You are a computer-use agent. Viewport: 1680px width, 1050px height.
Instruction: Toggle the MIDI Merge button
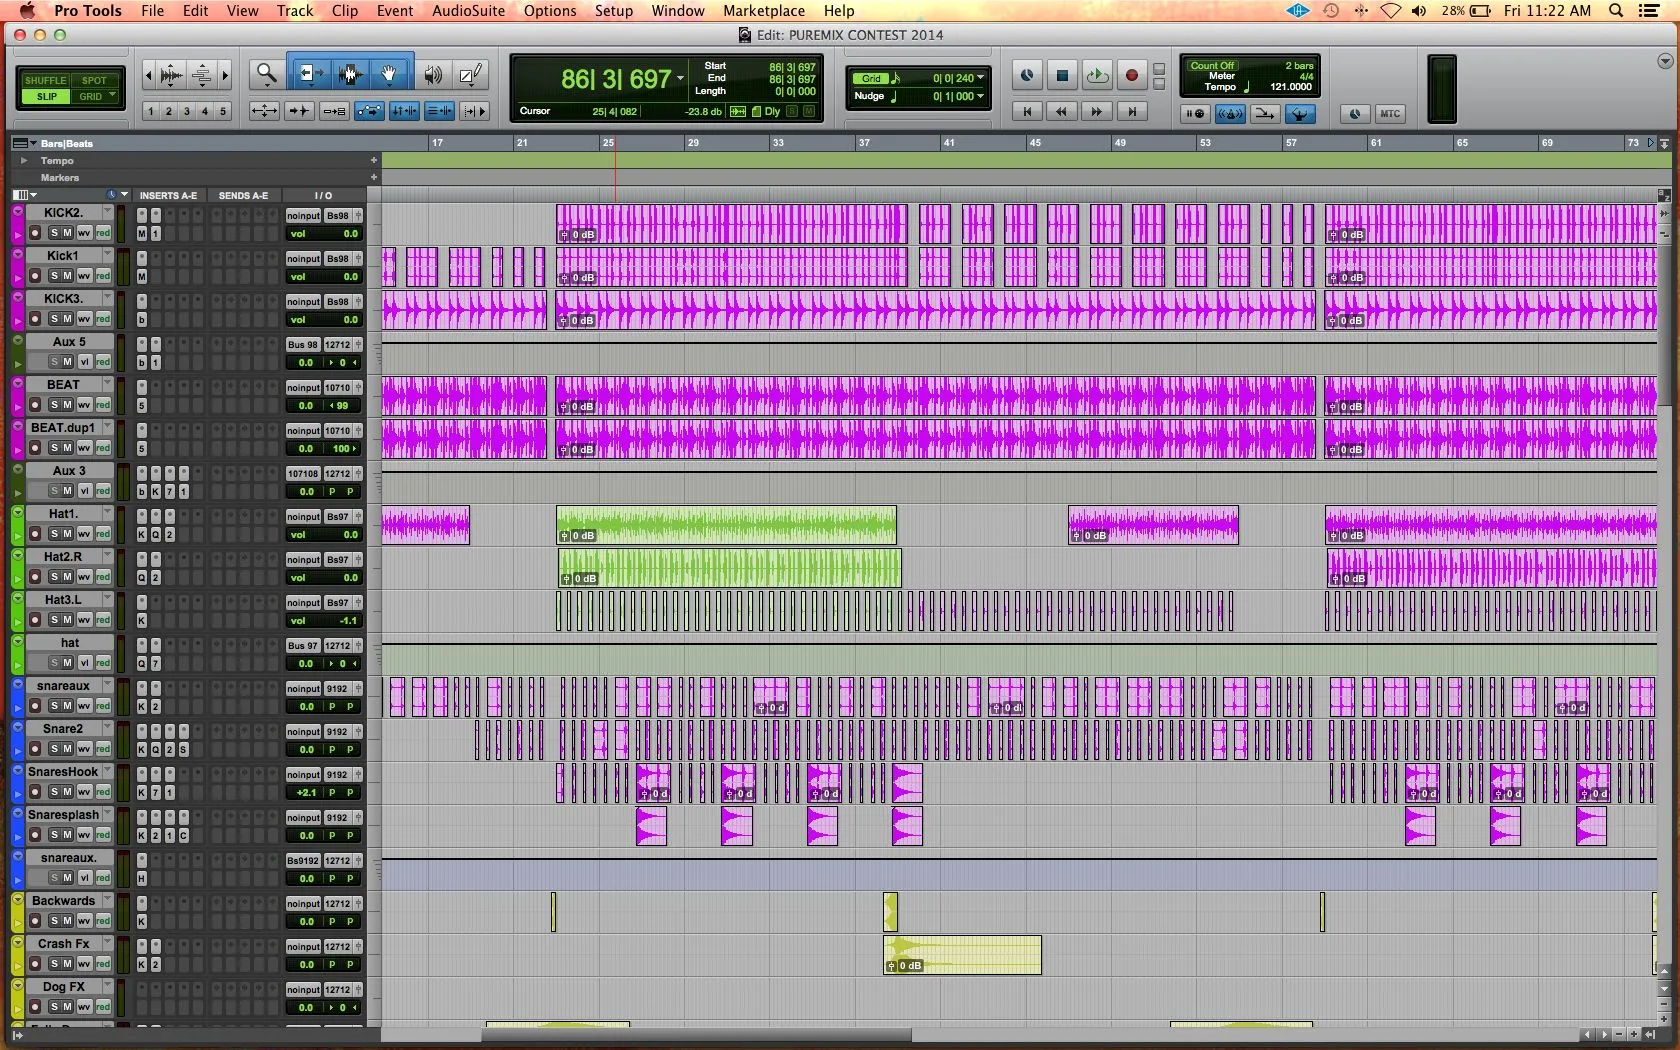(x=1264, y=114)
